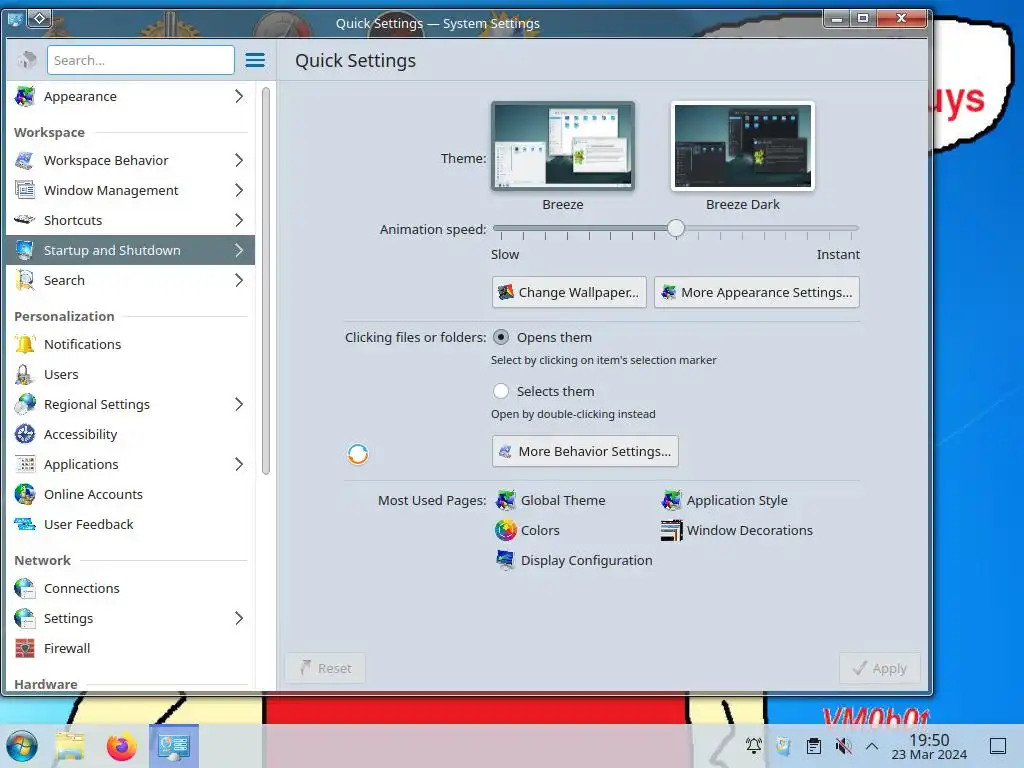1024x768 pixels.
Task: Select the Breeze theme thumbnail
Action: tap(563, 146)
